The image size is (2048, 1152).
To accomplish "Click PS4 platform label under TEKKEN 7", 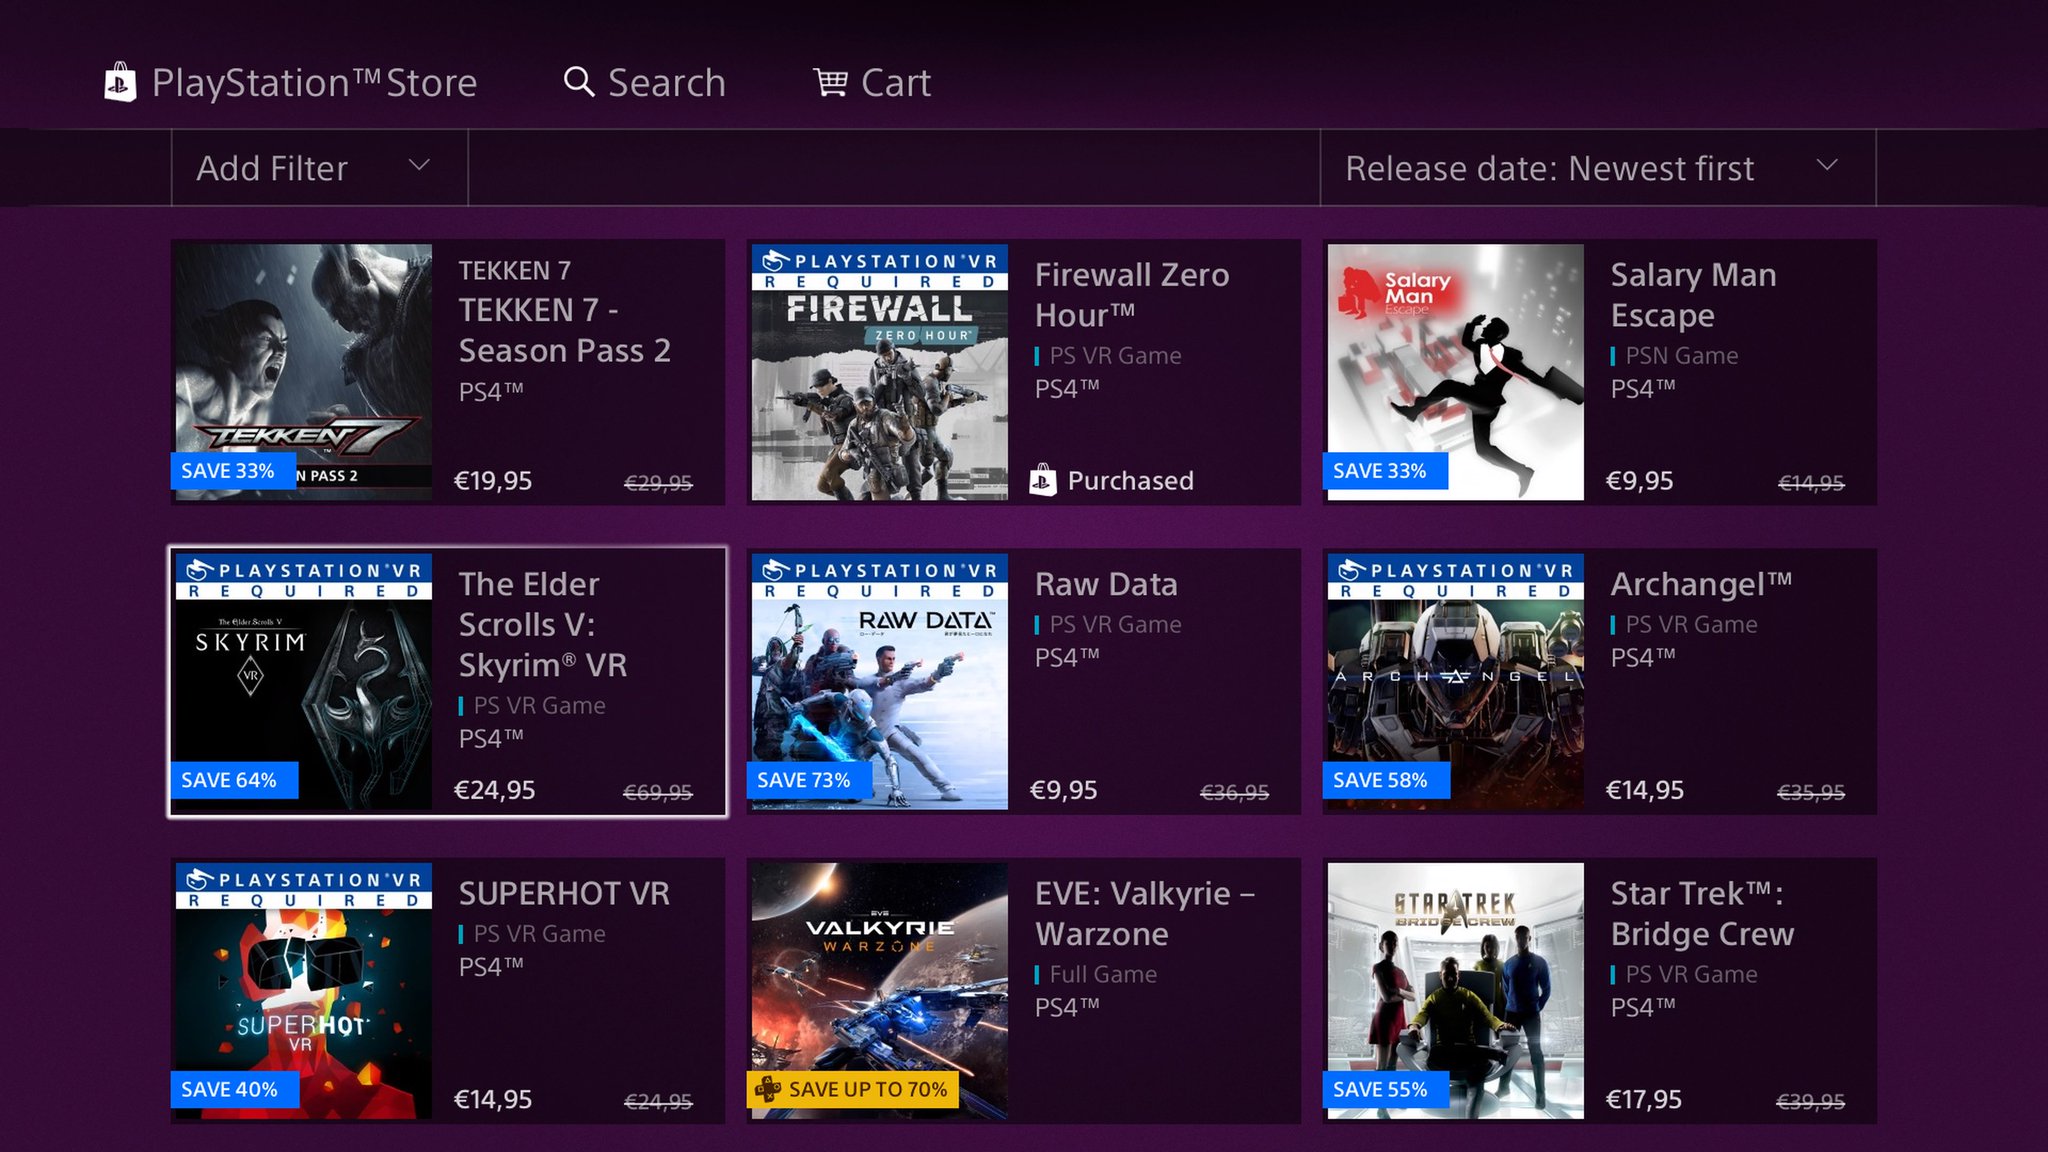I will pyautogui.click(x=491, y=392).
